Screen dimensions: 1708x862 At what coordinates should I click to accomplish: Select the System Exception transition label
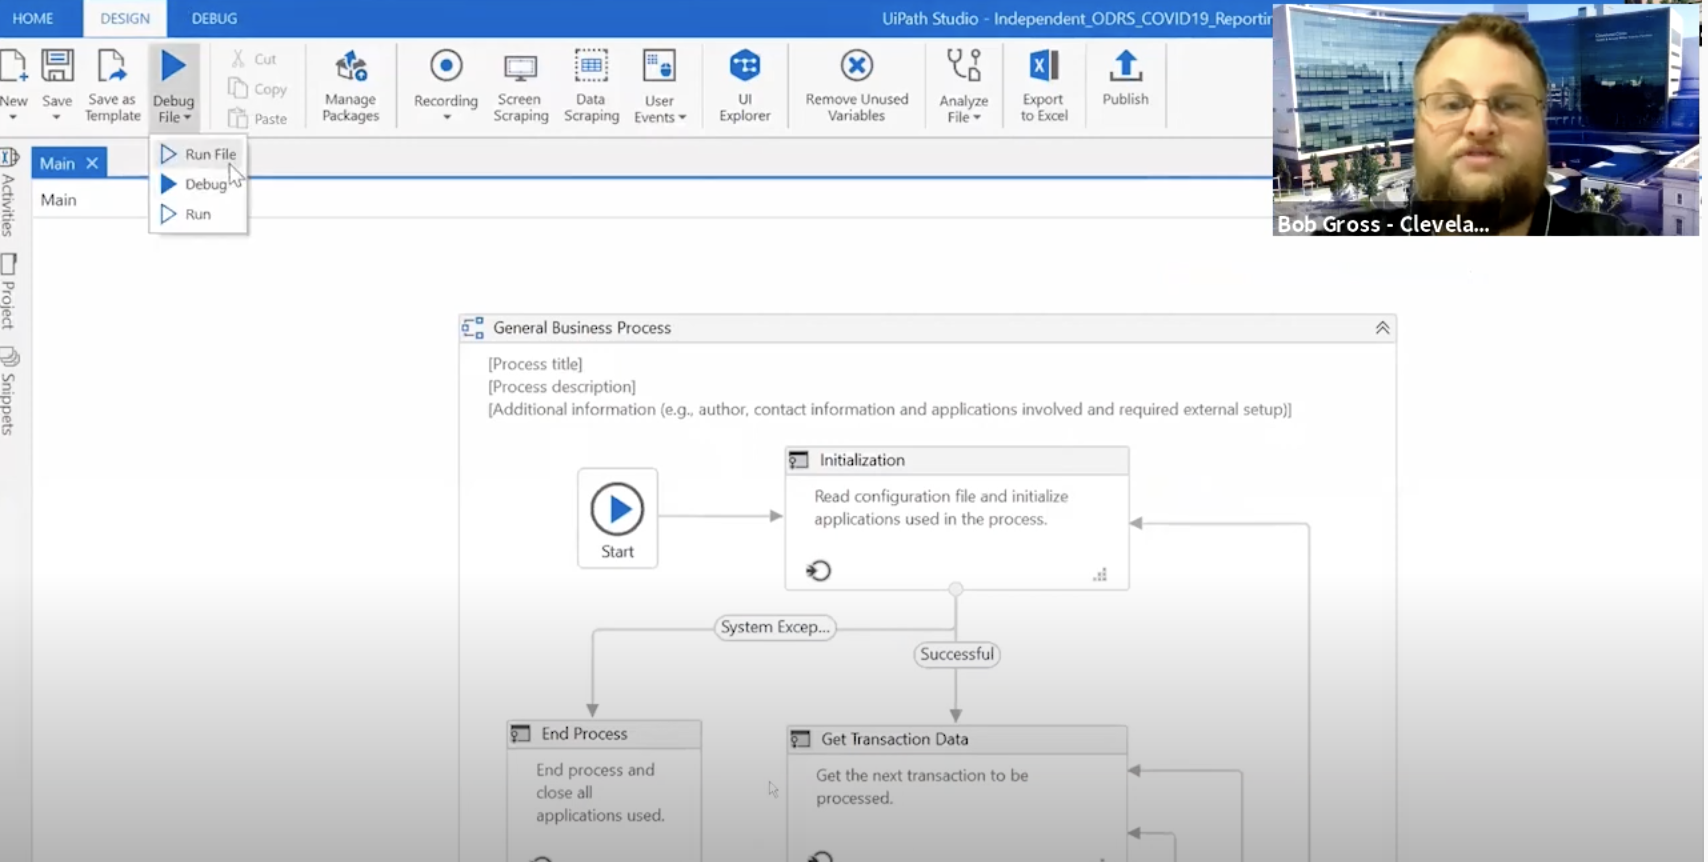[775, 627]
